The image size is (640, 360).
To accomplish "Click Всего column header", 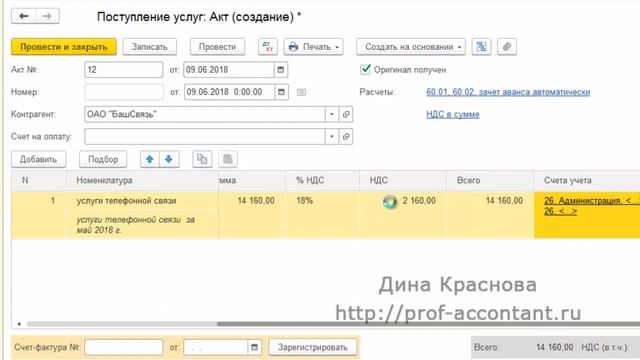I will (x=489, y=180).
